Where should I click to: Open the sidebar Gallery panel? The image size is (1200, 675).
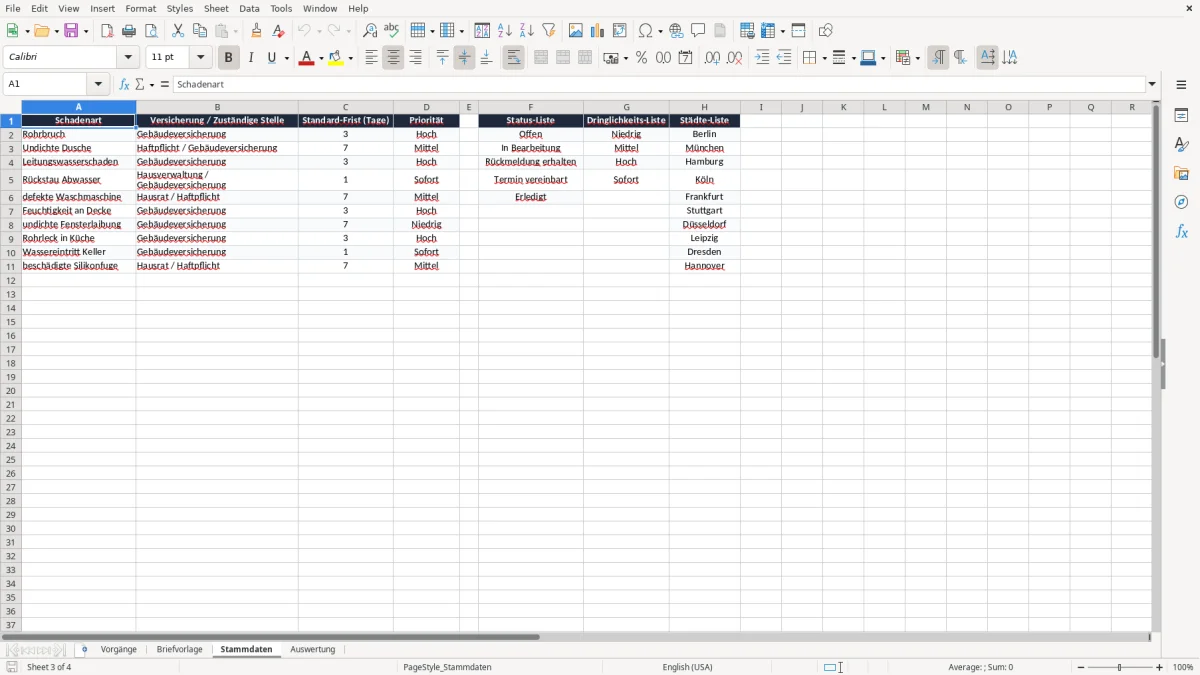pyautogui.click(x=1181, y=173)
